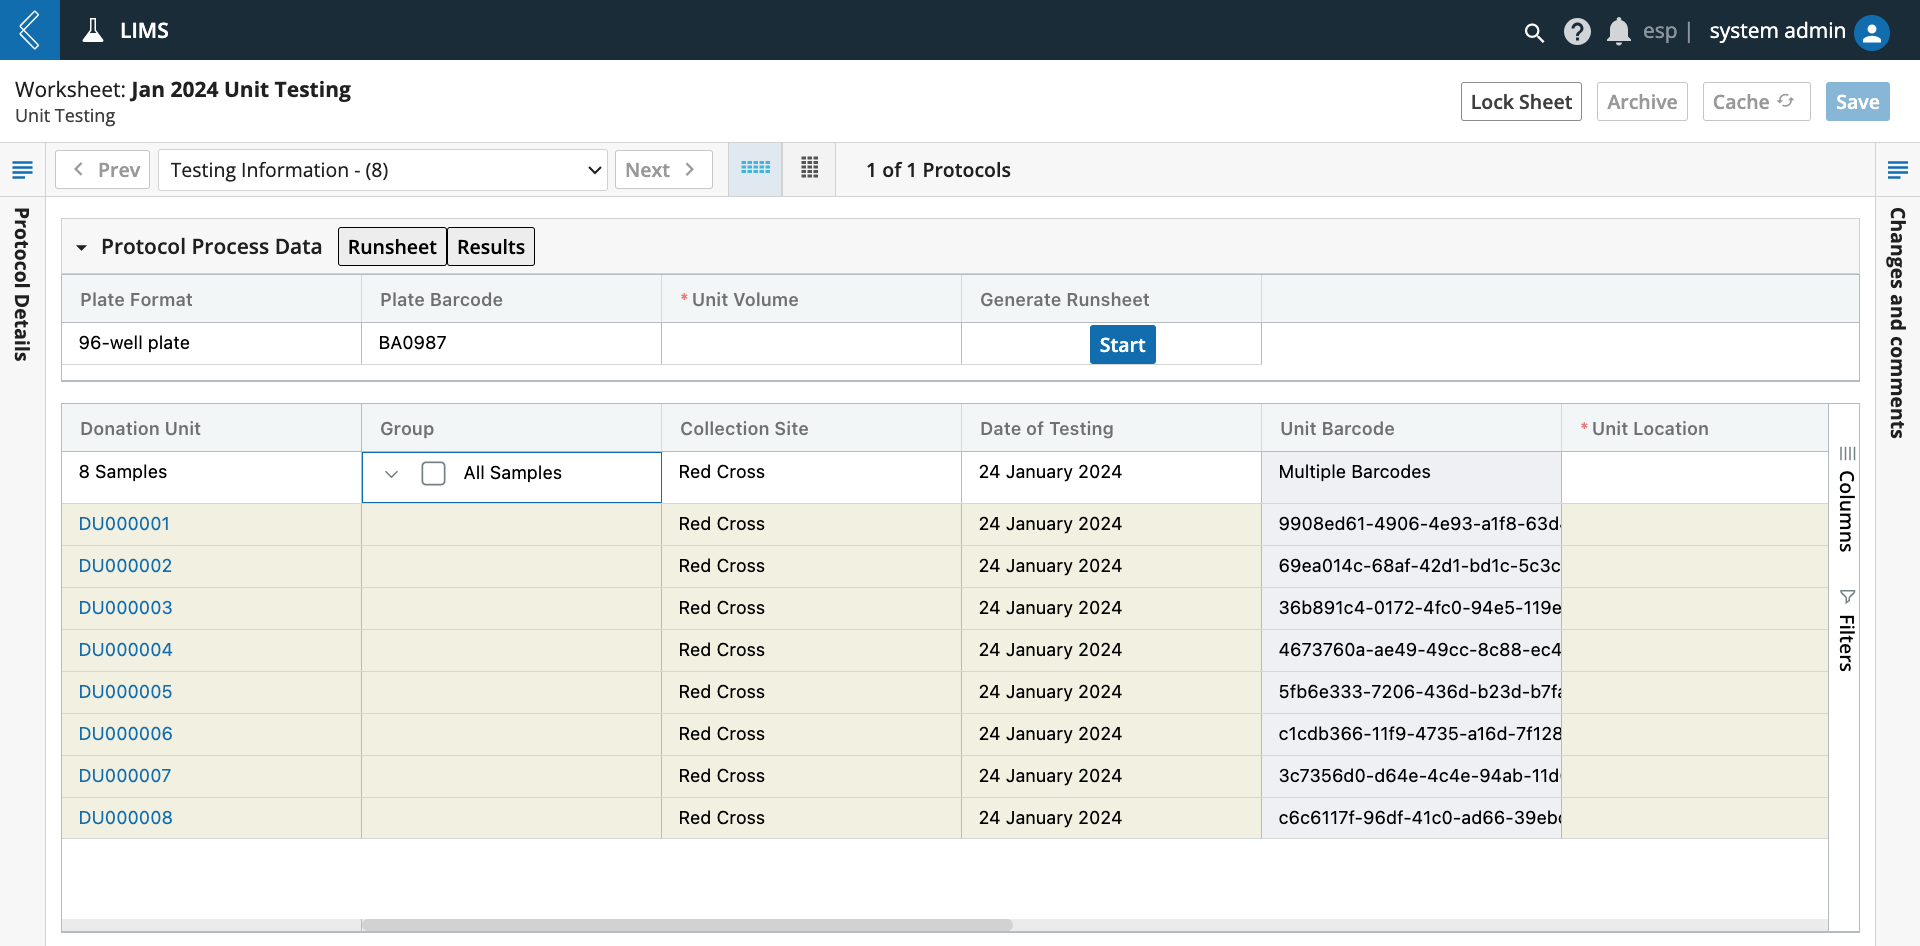Image resolution: width=1920 pixels, height=946 pixels.
Task: Open donation unit DU000003 link
Action: point(125,608)
